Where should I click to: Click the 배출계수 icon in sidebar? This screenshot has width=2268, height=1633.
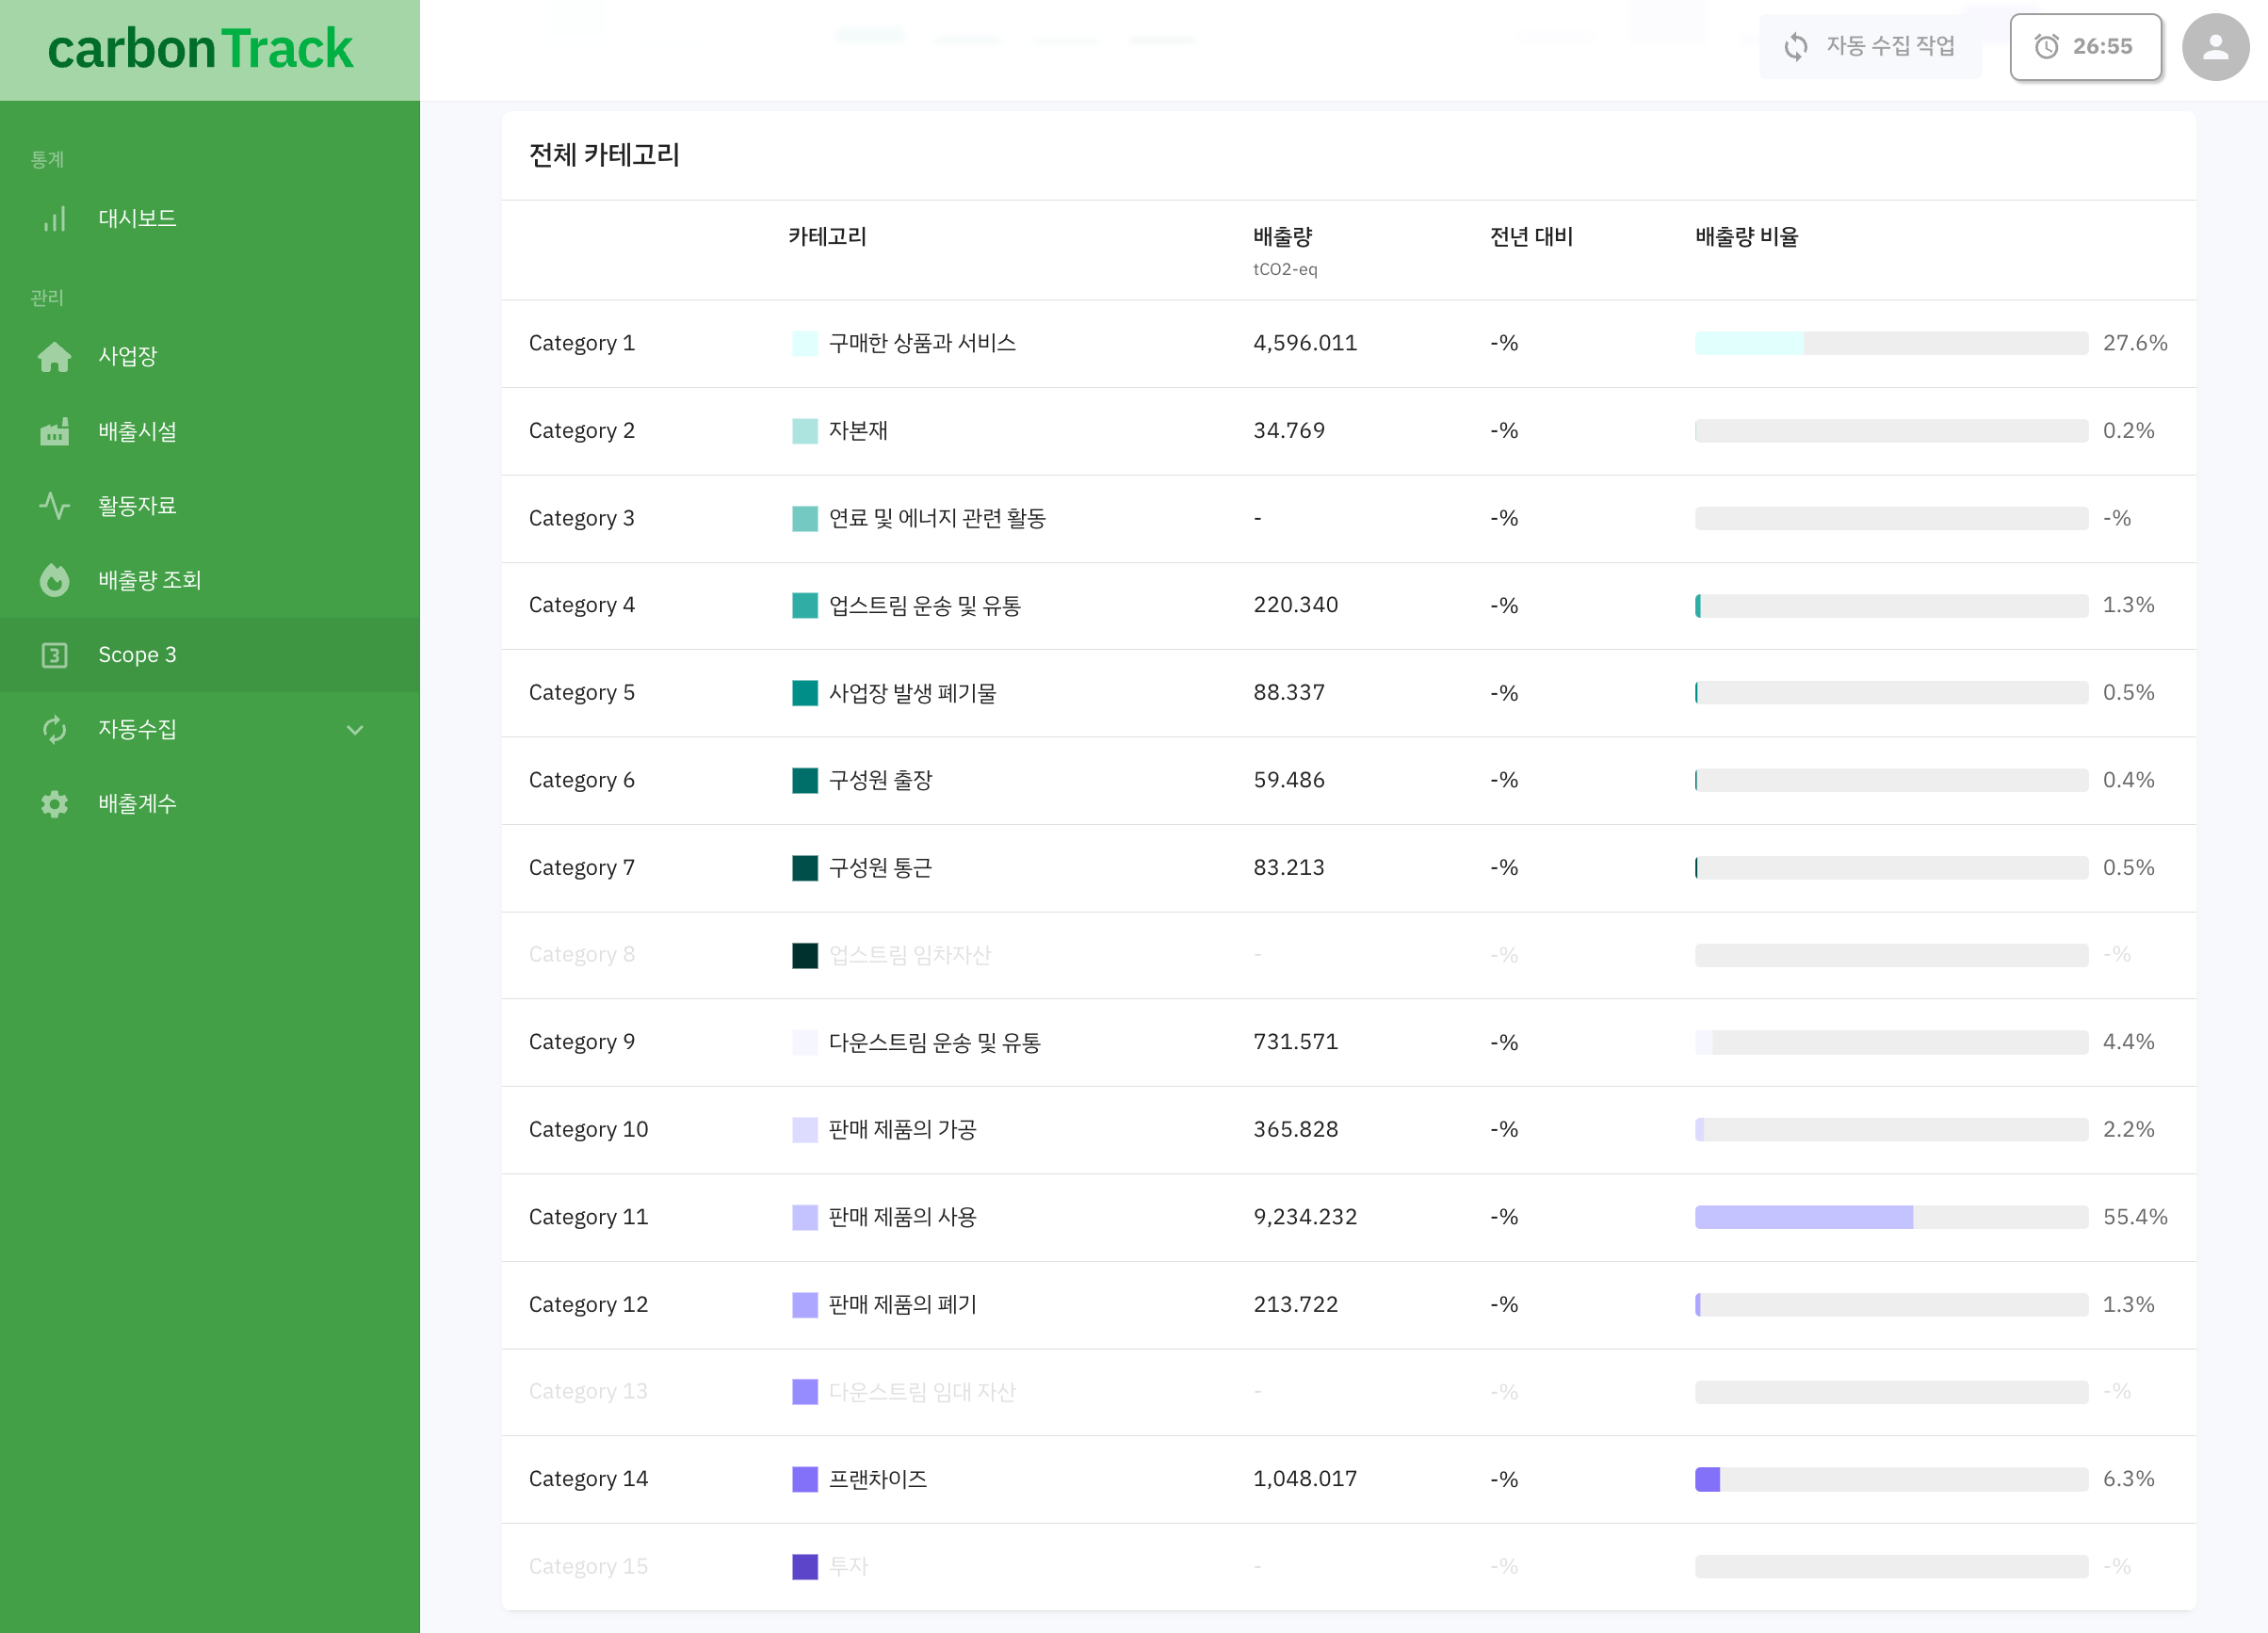pyautogui.click(x=53, y=803)
